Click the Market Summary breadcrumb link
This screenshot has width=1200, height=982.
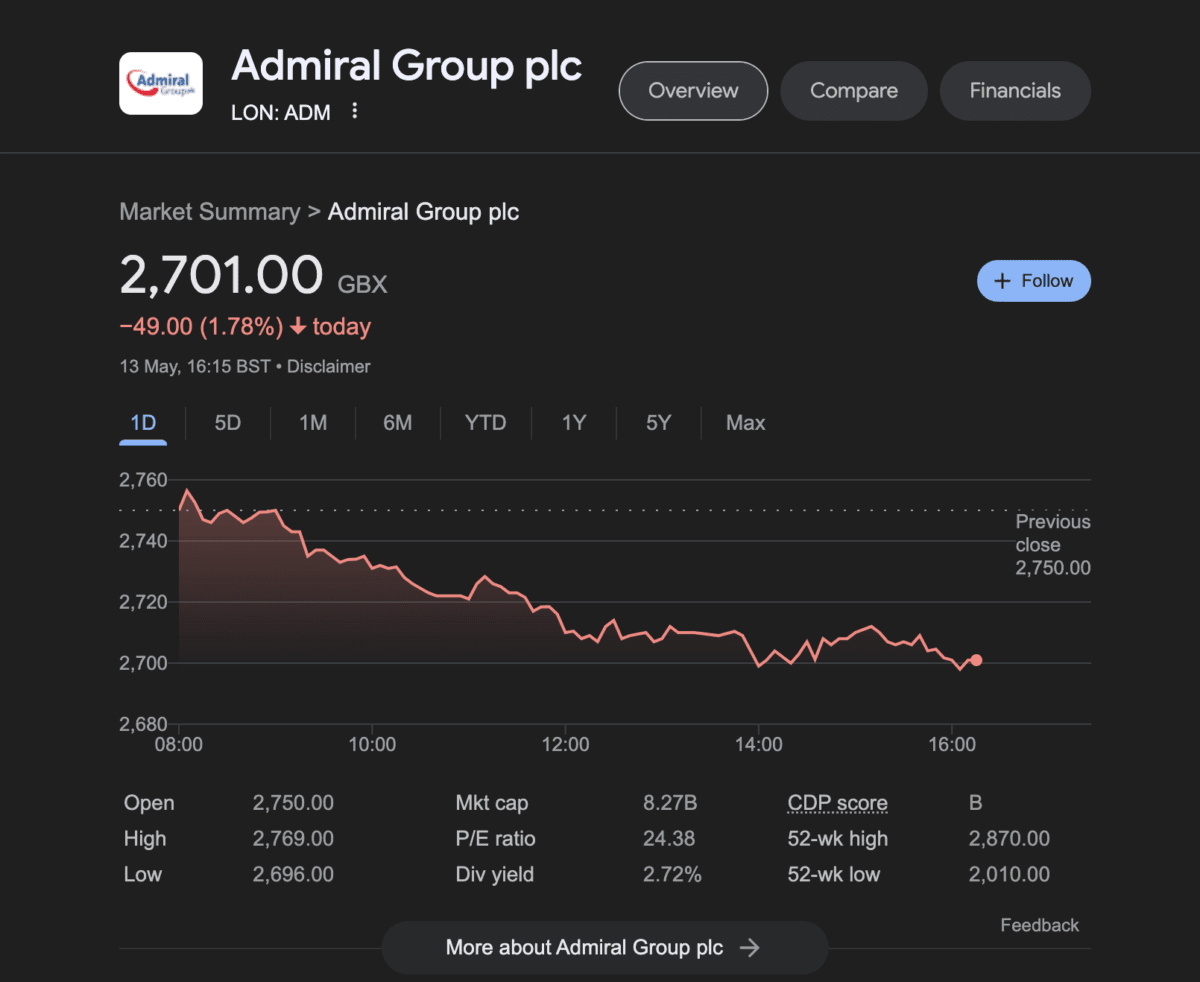[x=209, y=212]
